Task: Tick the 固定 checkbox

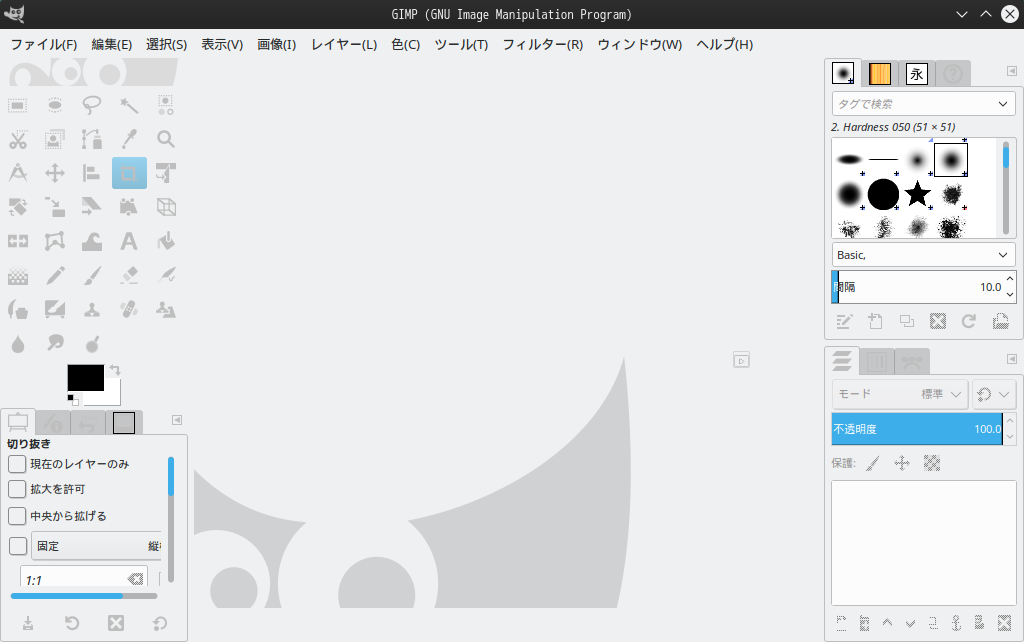Action: (18, 546)
